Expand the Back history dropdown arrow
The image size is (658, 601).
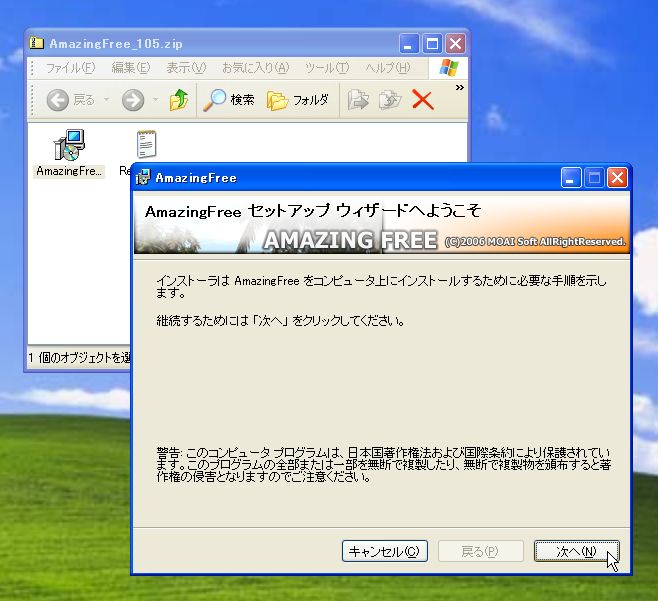(107, 100)
